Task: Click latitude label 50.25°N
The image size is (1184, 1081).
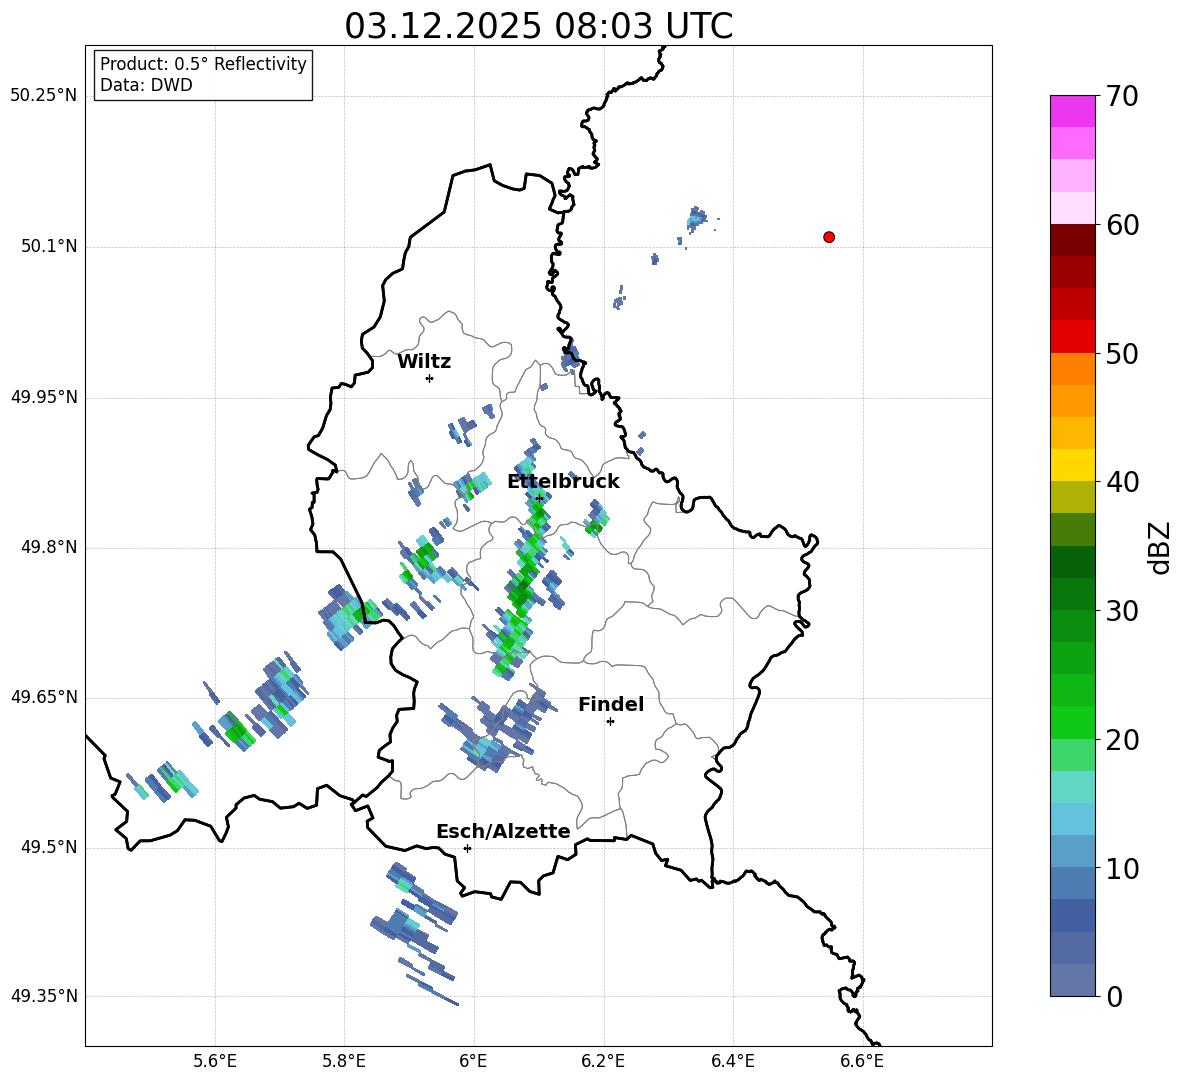Action: 44,96
